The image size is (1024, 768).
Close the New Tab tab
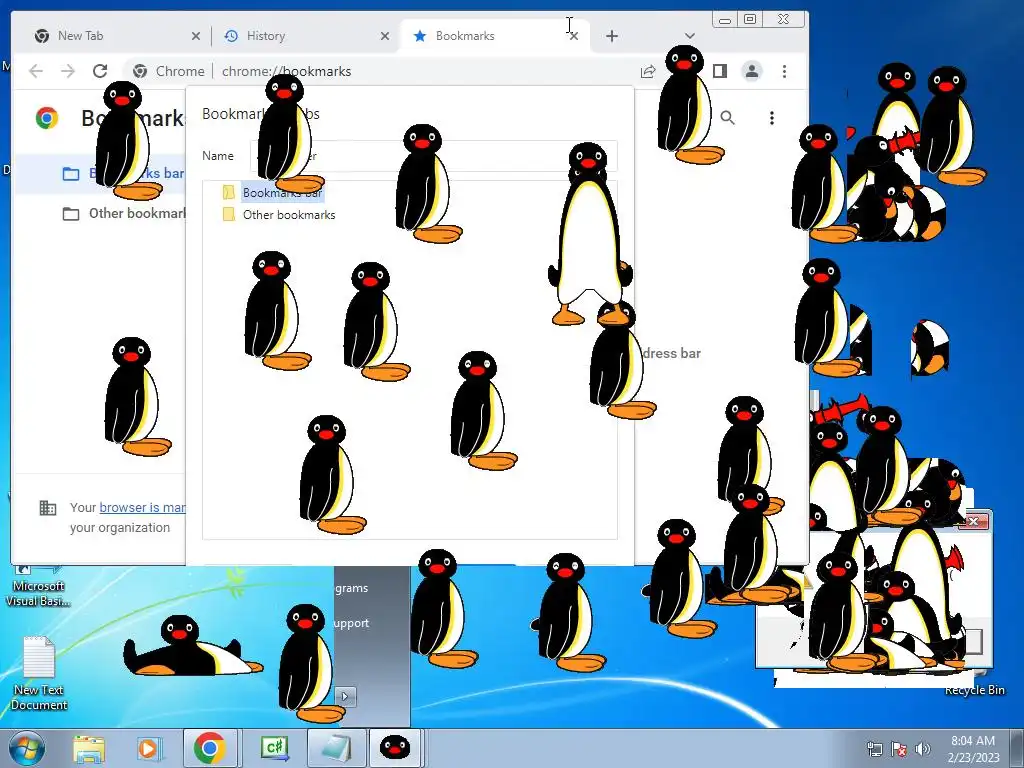pyautogui.click(x=195, y=37)
